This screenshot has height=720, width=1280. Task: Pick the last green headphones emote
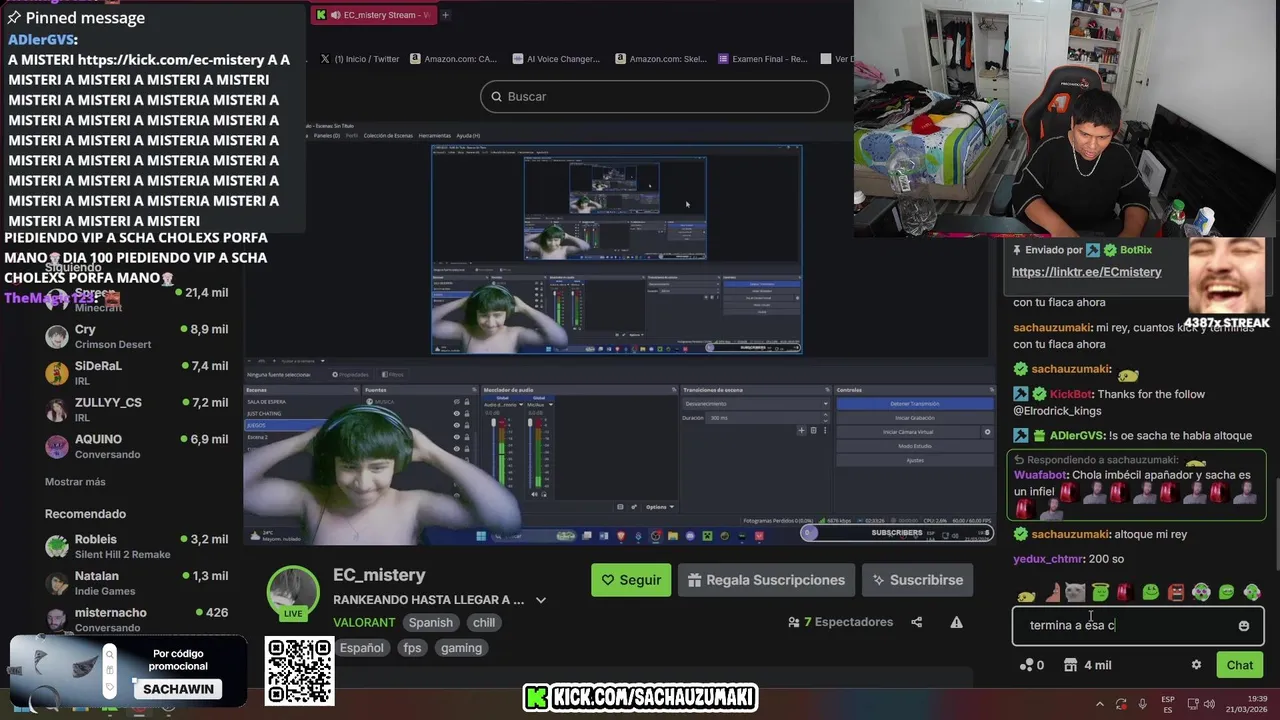tap(1252, 592)
